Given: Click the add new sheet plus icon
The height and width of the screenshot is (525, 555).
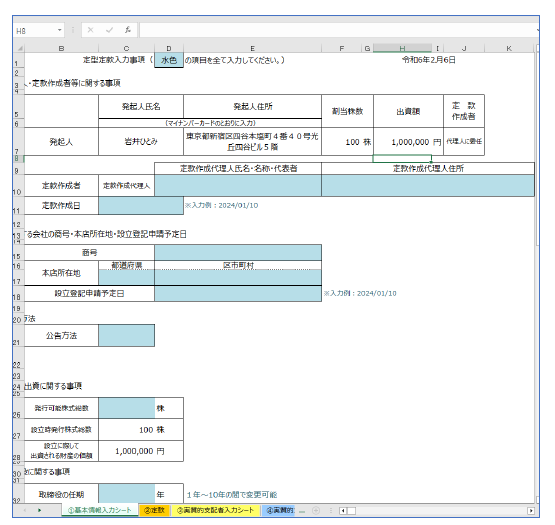Looking at the screenshot, I should point(316,510).
